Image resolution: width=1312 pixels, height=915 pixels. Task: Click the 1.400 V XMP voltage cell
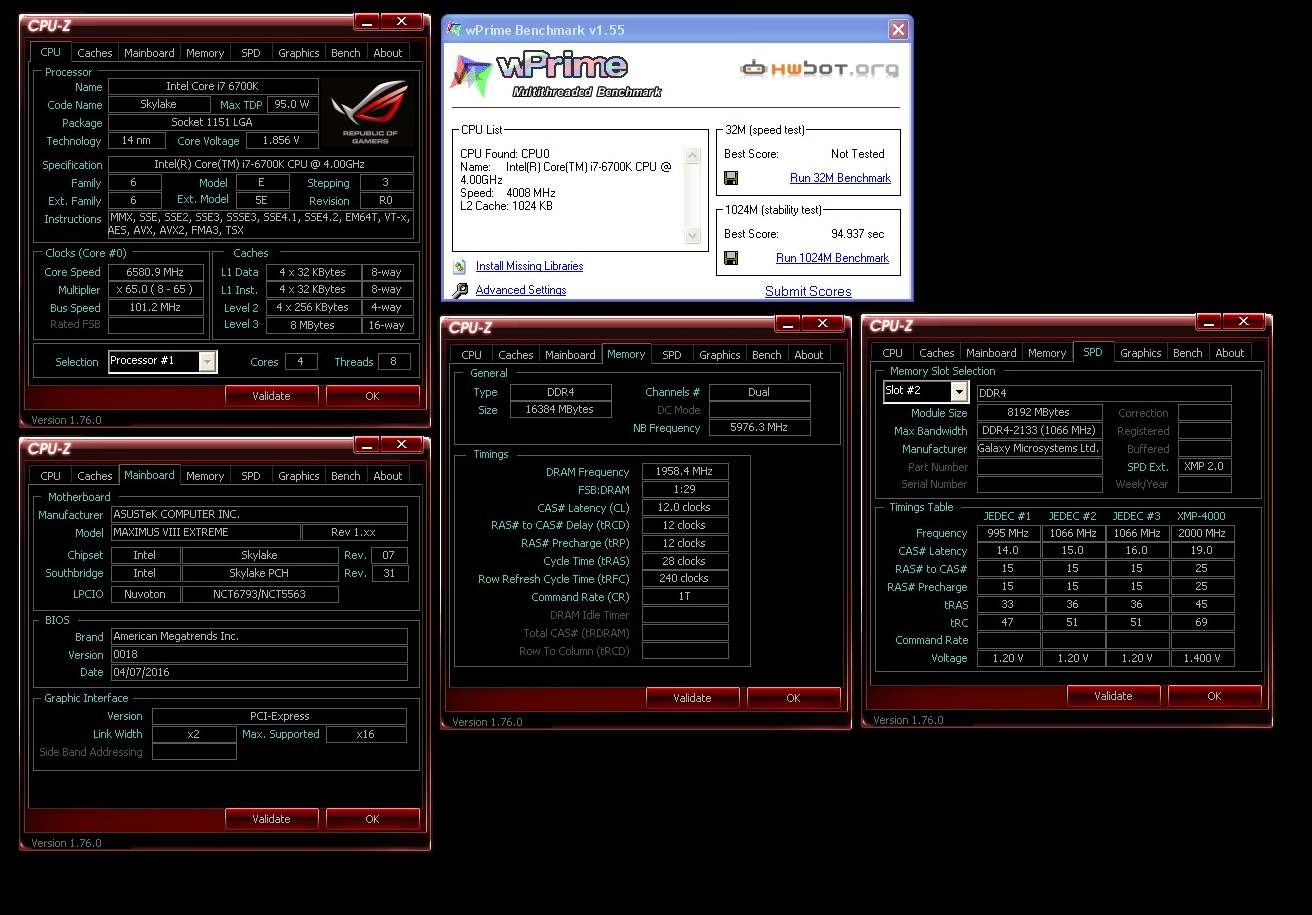point(1202,658)
